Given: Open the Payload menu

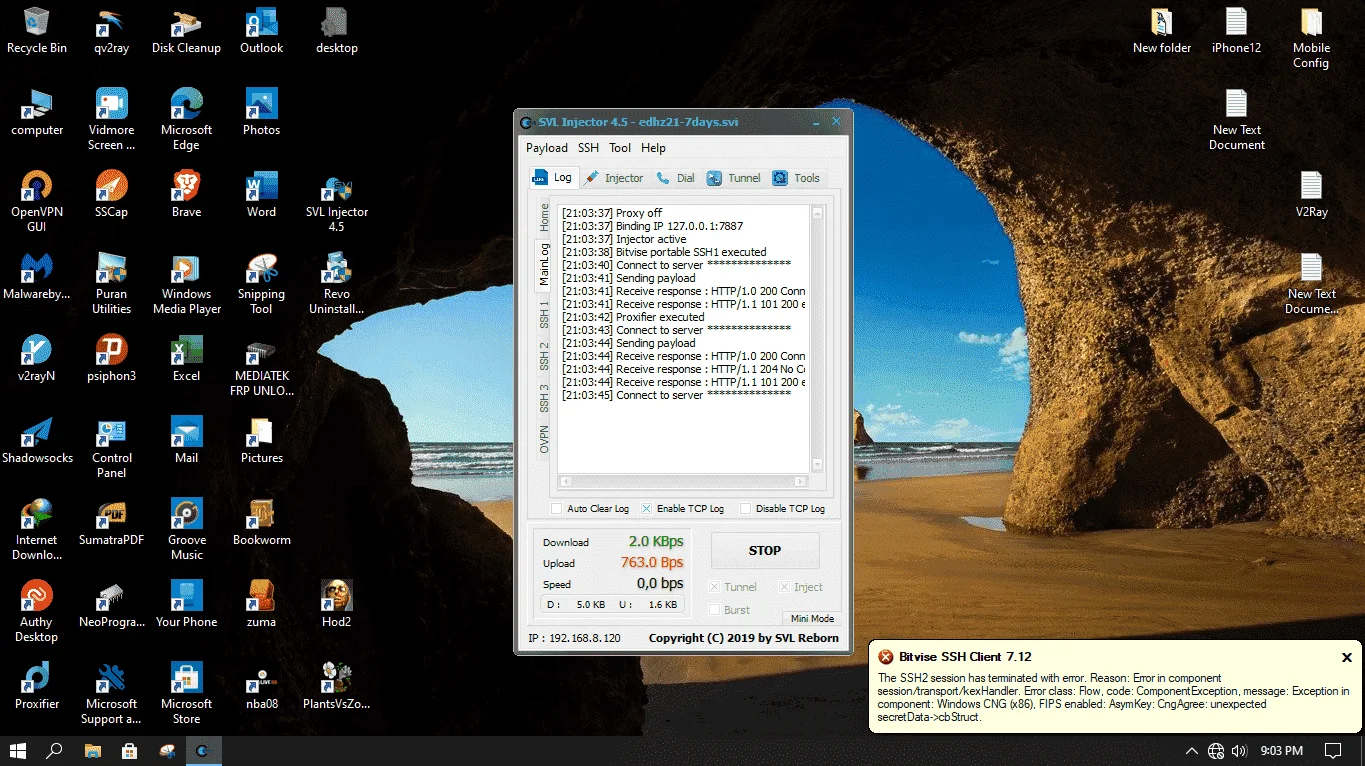Looking at the screenshot, I should click(x=547, y=148).
